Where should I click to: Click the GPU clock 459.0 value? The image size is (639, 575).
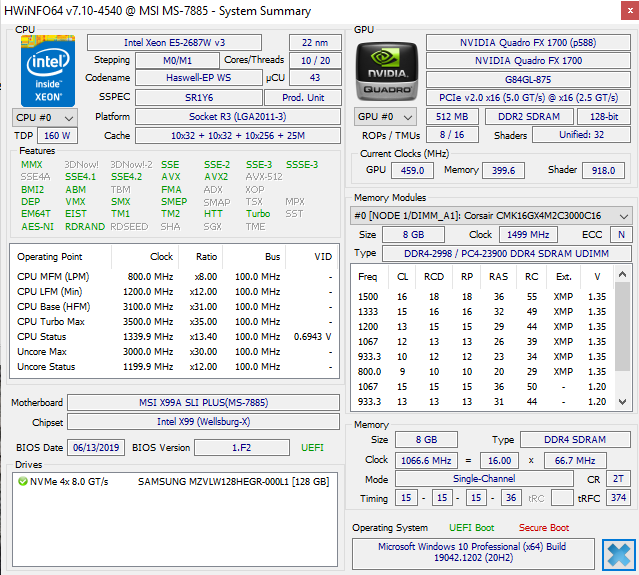pos(412,170)
